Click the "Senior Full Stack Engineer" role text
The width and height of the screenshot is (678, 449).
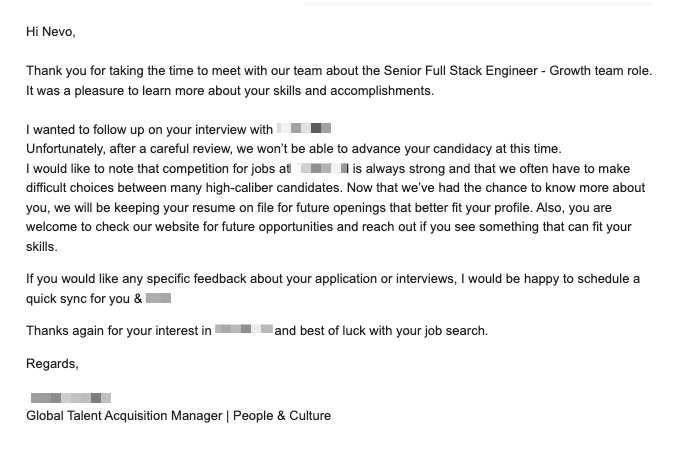coord(460,71)
